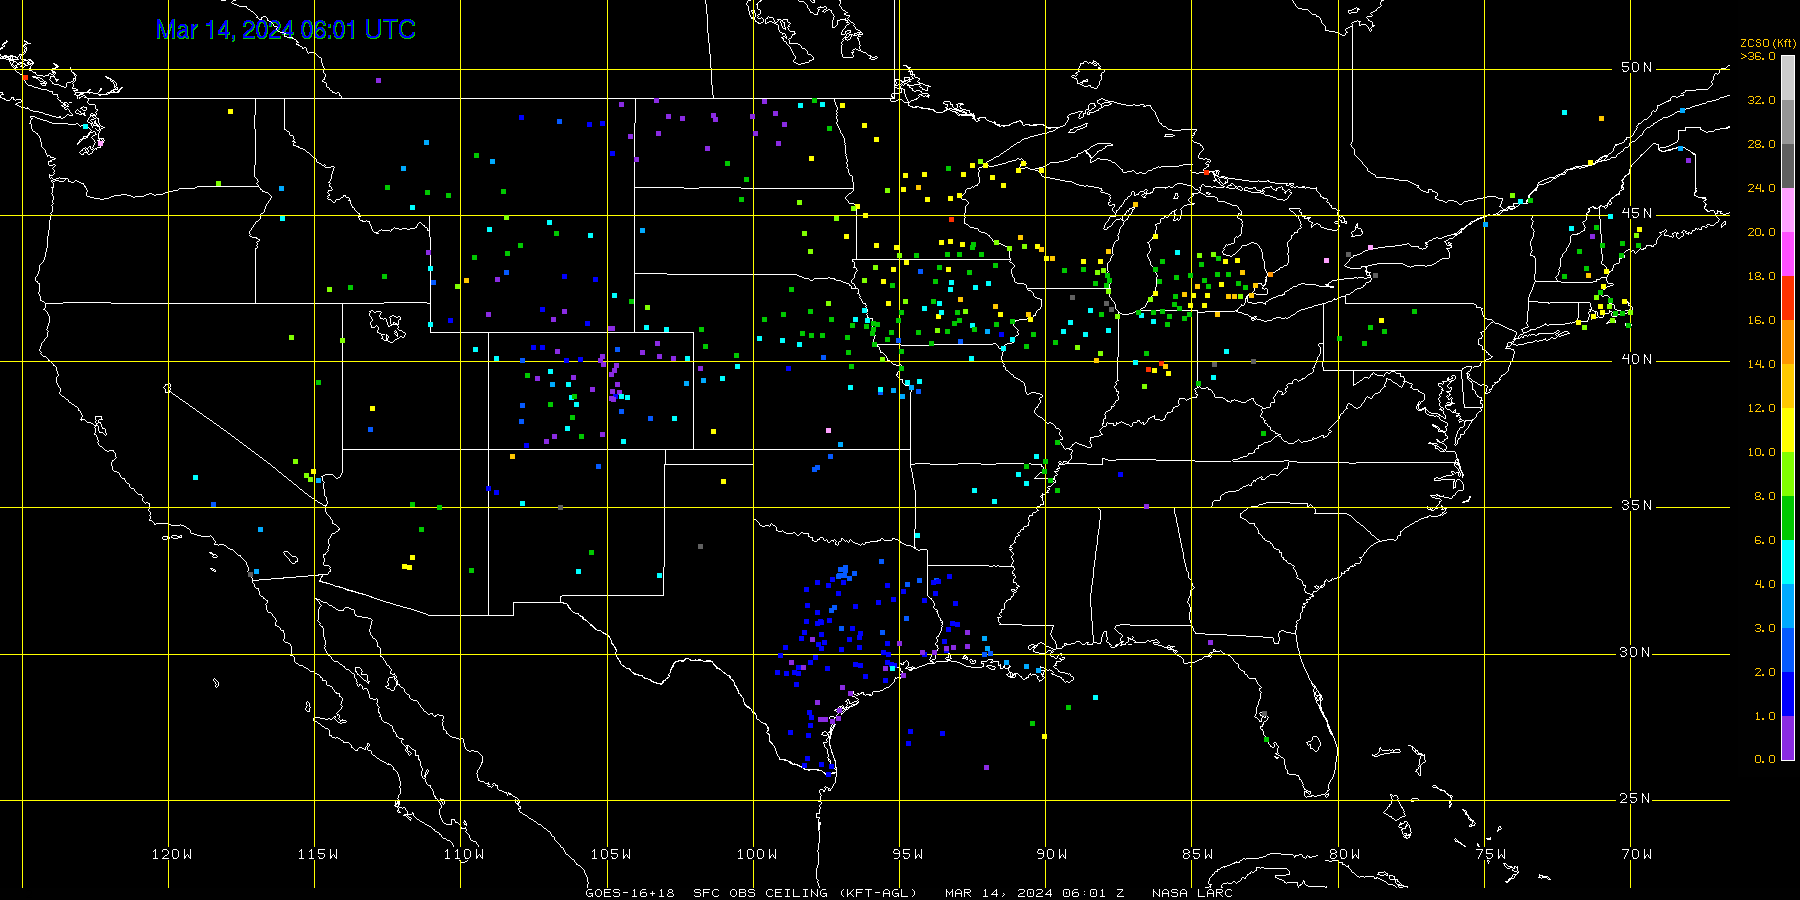Click the 120W longitude label
This screenshot has width=1800, height=900.
coord(172,854)
